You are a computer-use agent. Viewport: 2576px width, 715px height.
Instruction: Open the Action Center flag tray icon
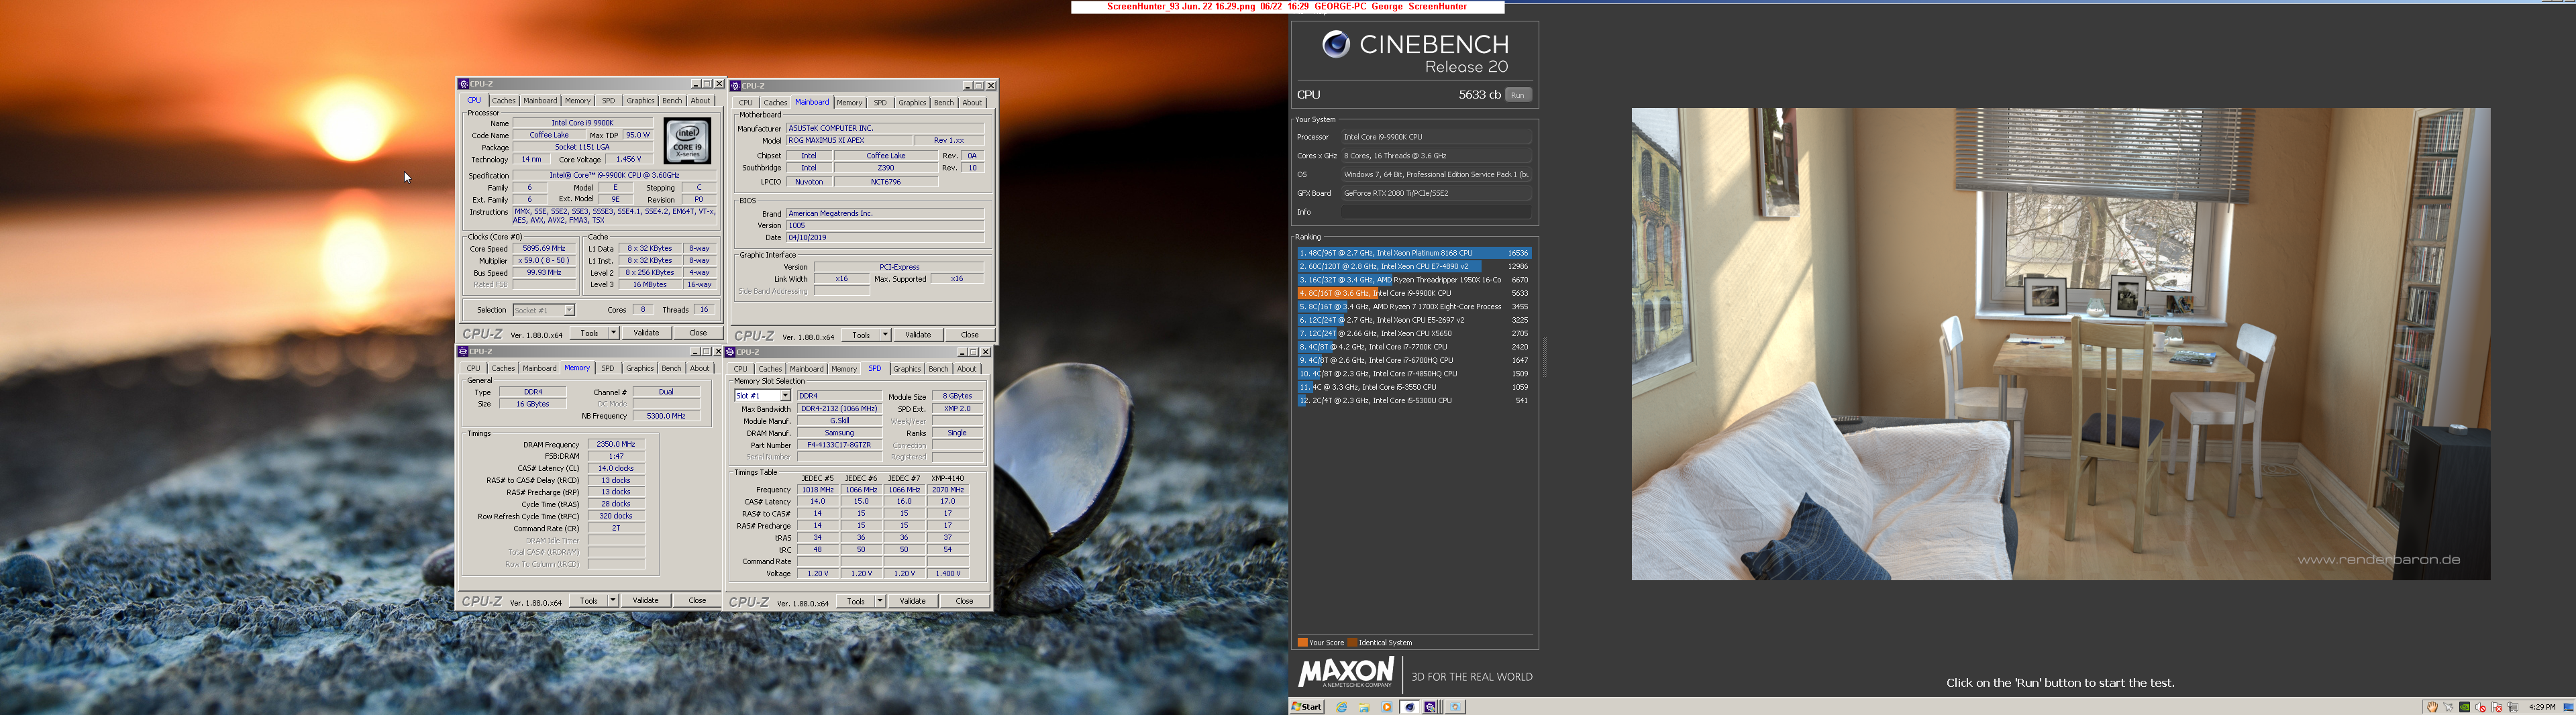click(x=2497, y=707)
